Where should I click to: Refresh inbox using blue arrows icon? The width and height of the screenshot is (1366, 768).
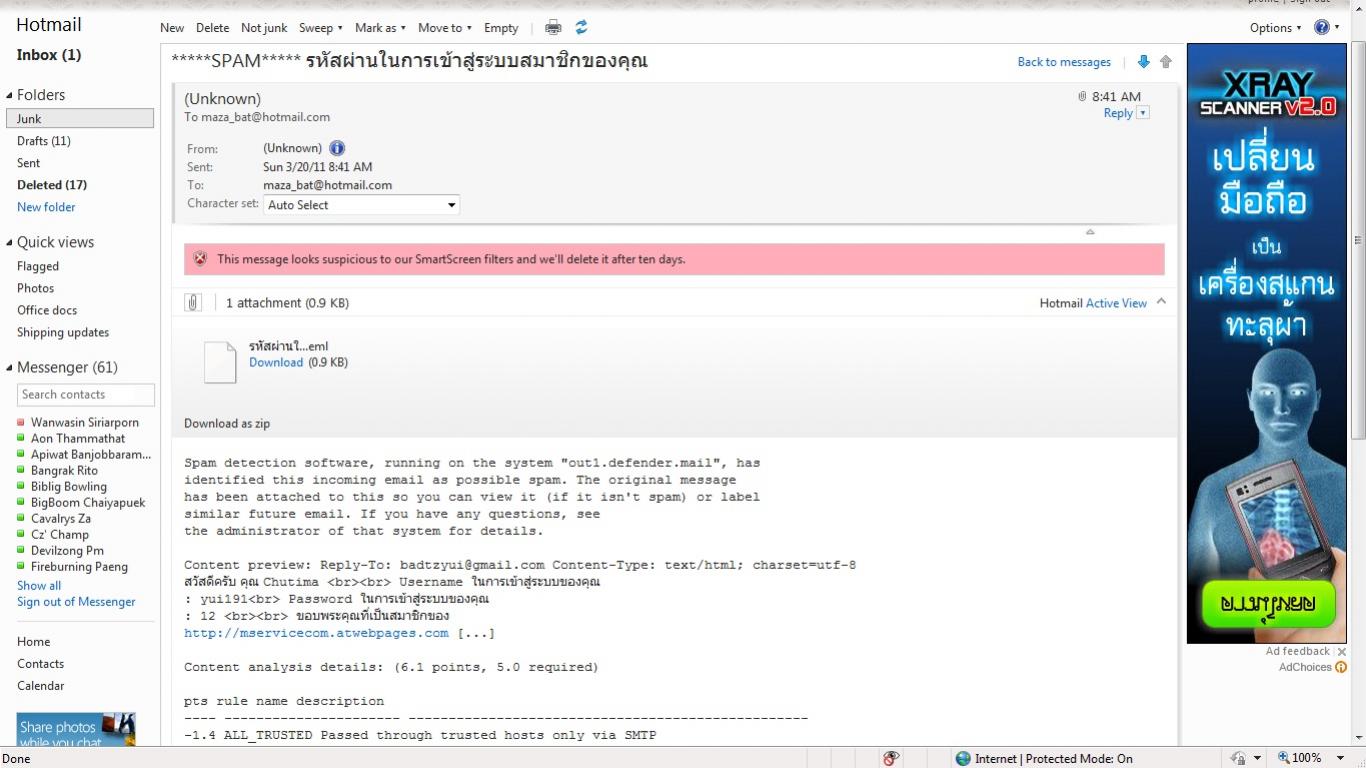click(581, 28)
